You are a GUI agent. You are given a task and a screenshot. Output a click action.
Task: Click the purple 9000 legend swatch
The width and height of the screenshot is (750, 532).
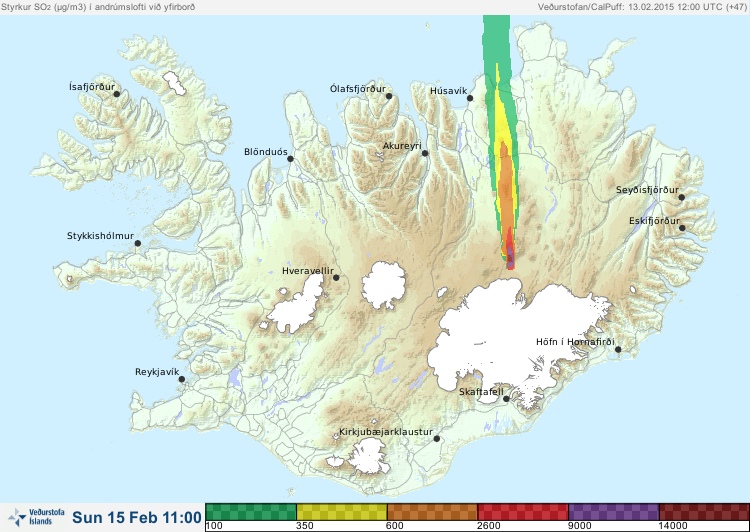pyautogui.click(x=613, y=511)
